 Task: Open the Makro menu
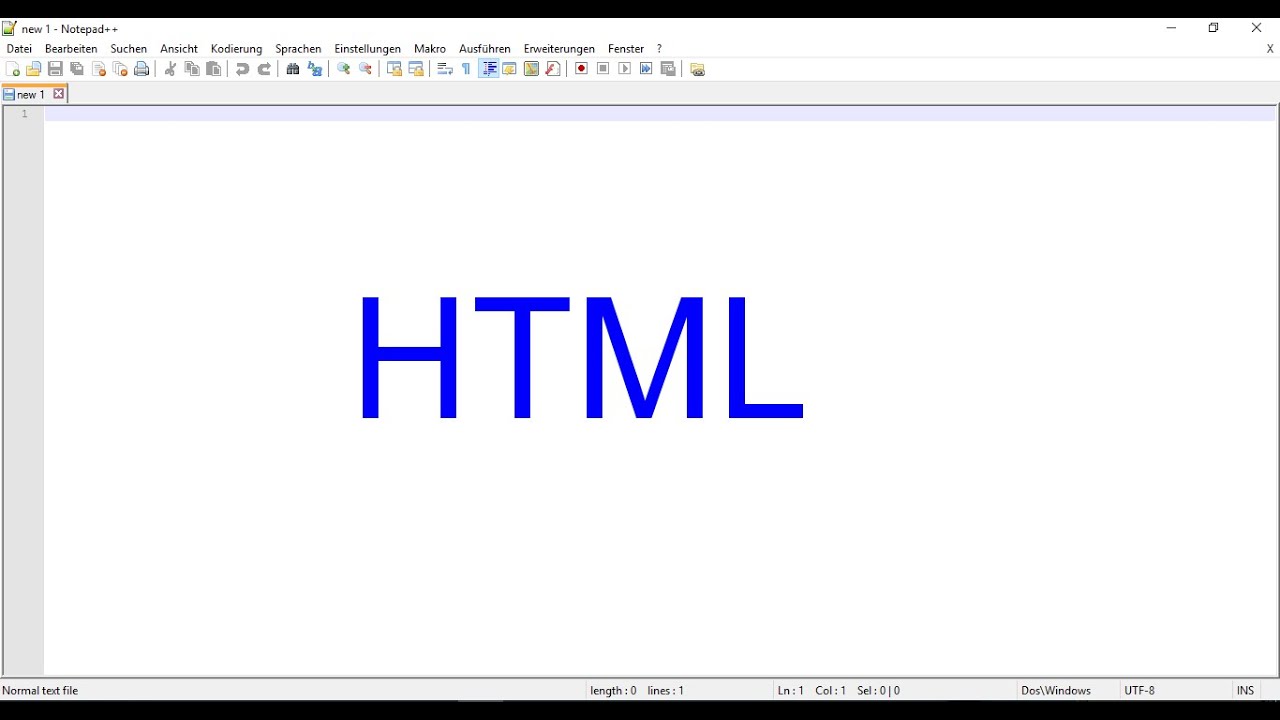click(430, 48)
